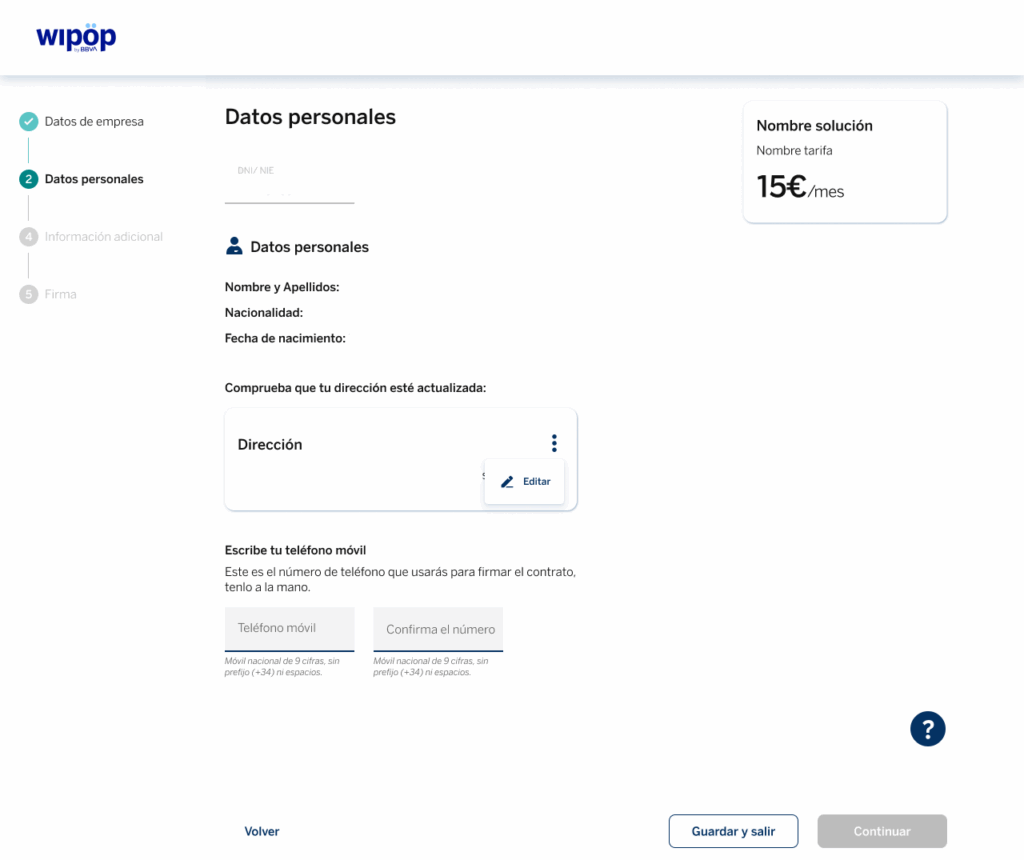Click the Wipop by BBVA logo
The image size is (1024, 860).
(76, 37)
